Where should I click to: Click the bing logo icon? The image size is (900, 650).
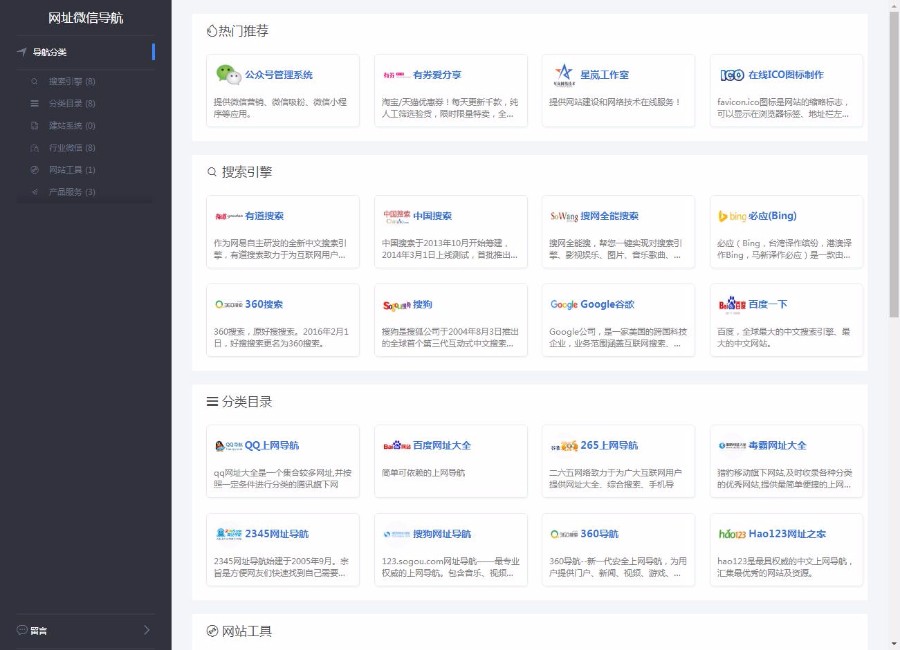pos(732,216)
